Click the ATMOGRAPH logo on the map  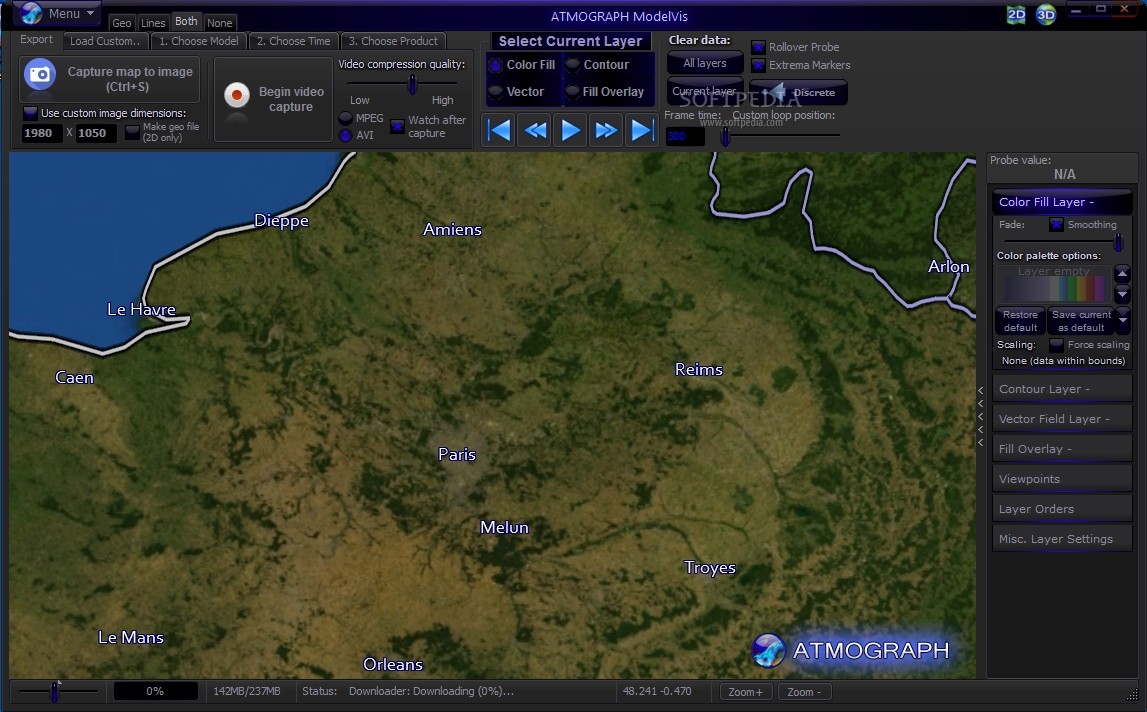852,650
